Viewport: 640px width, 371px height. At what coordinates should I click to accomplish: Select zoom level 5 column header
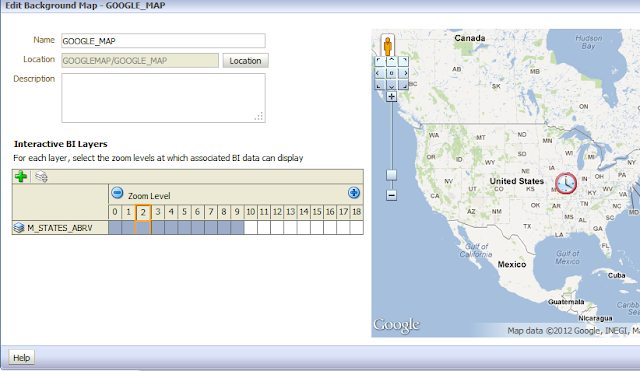[x=184, y=212]
